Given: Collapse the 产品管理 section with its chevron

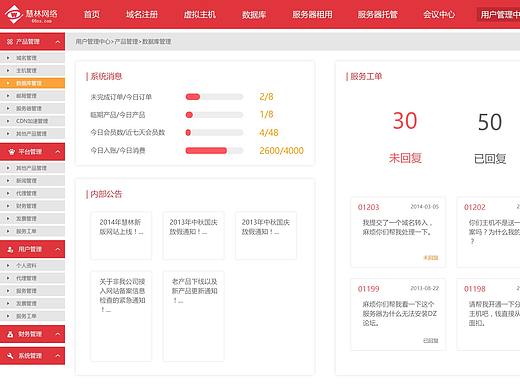Looking at the screenshot, I should (58, 42).
